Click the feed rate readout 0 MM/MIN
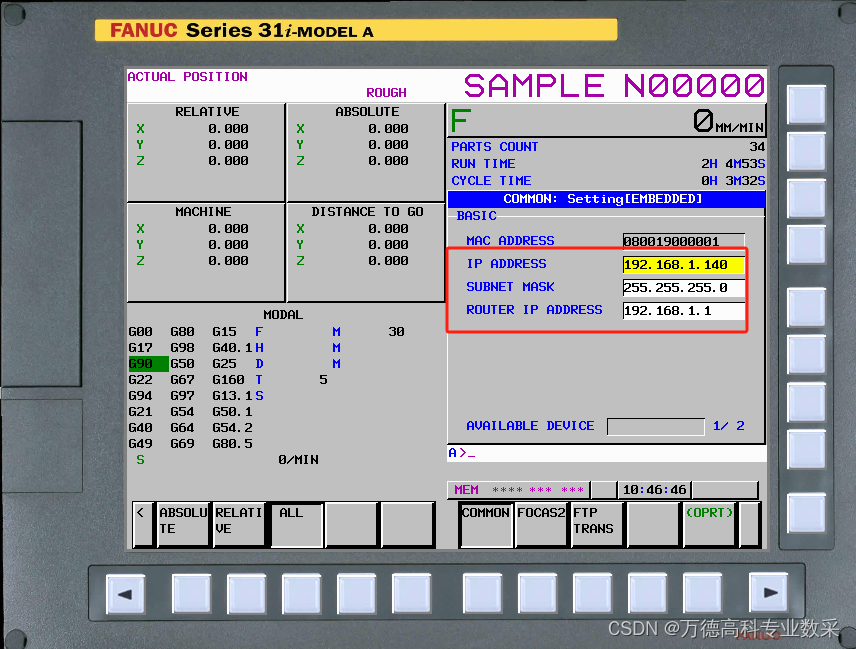The height and width of the screenshot is (649, 856). 728,121
